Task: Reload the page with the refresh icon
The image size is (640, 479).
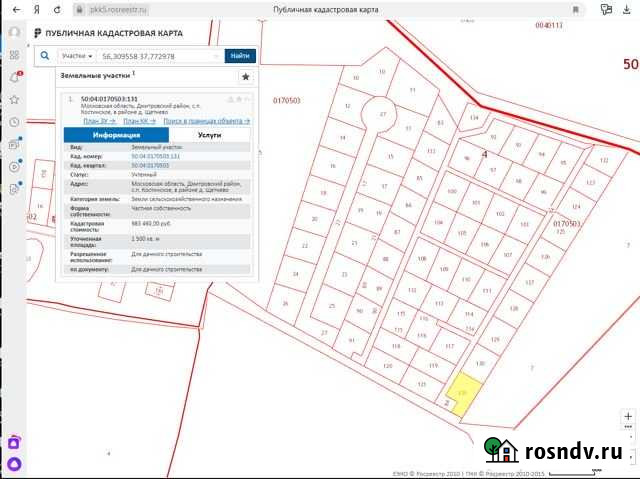Action: pyautogui.click(x=59, y=8)
